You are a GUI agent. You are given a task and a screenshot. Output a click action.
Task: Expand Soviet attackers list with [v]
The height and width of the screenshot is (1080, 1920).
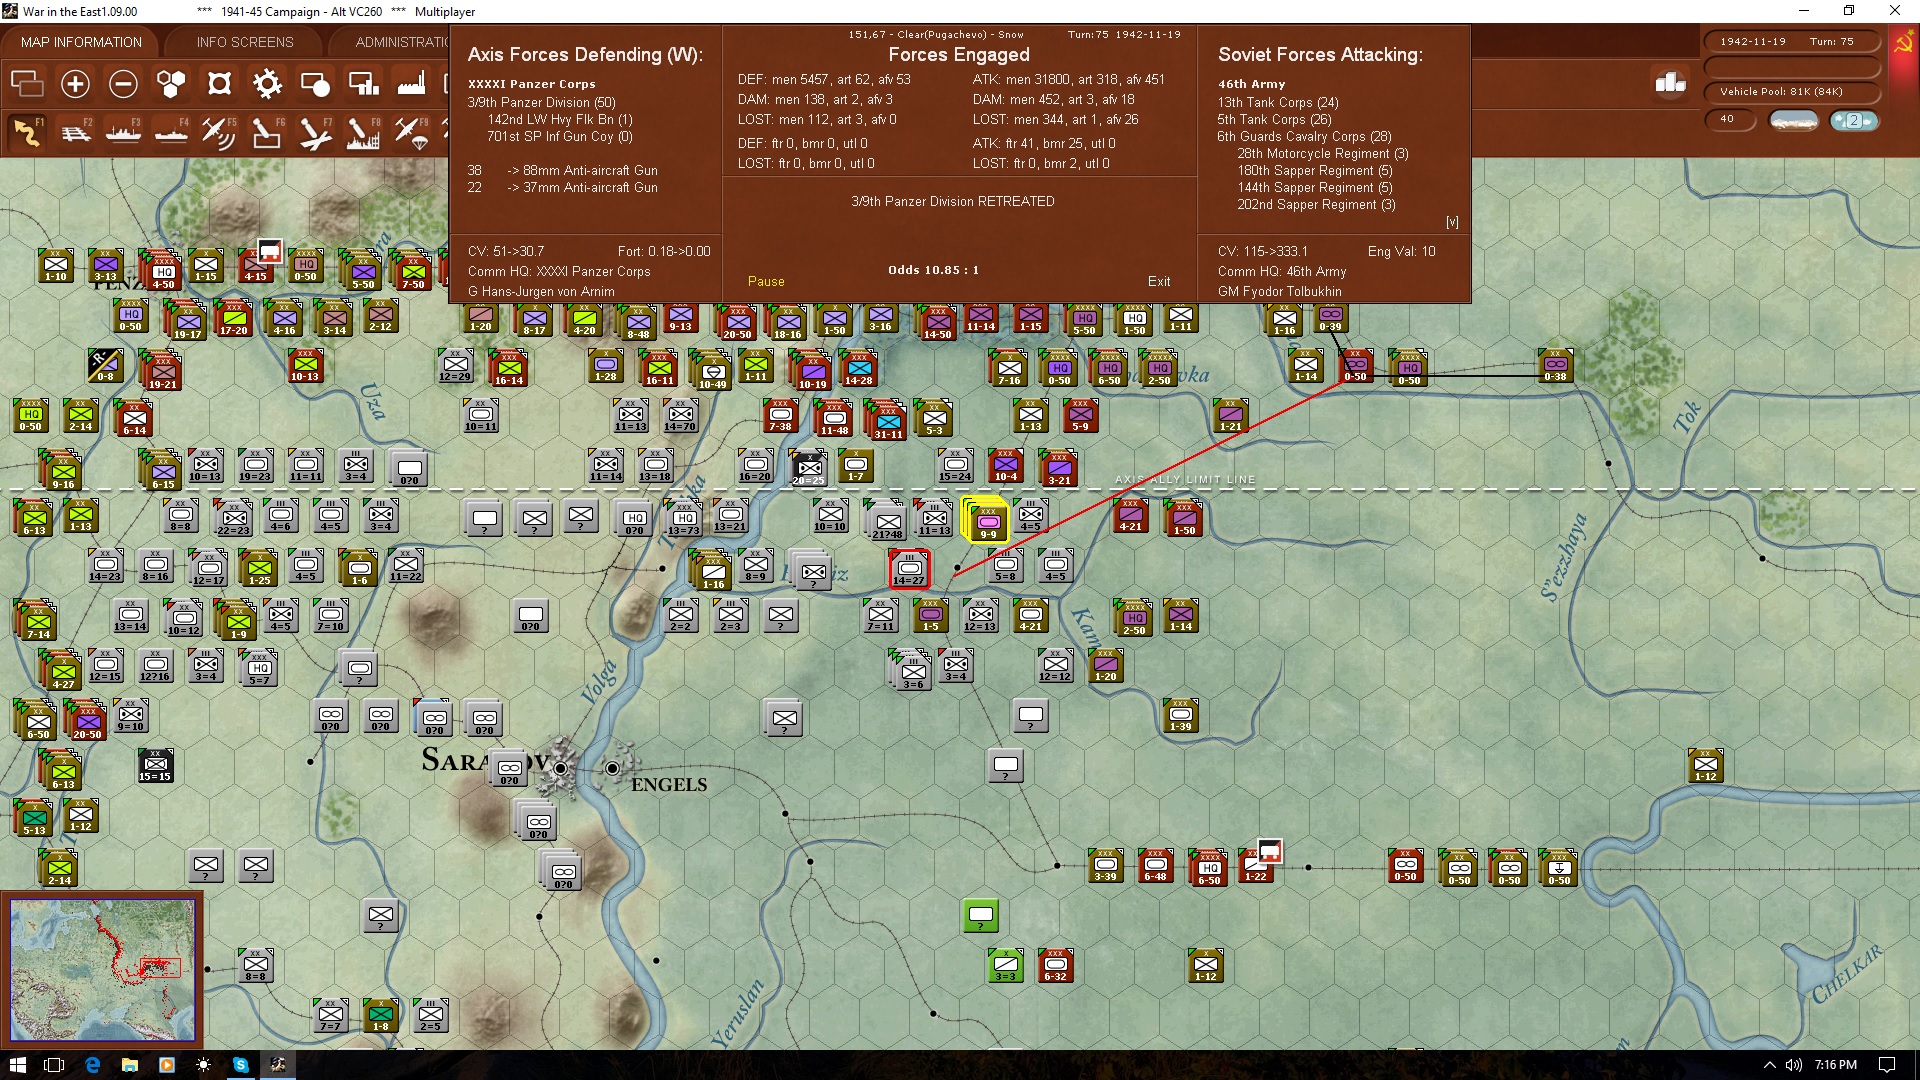tap(1452, 222)
